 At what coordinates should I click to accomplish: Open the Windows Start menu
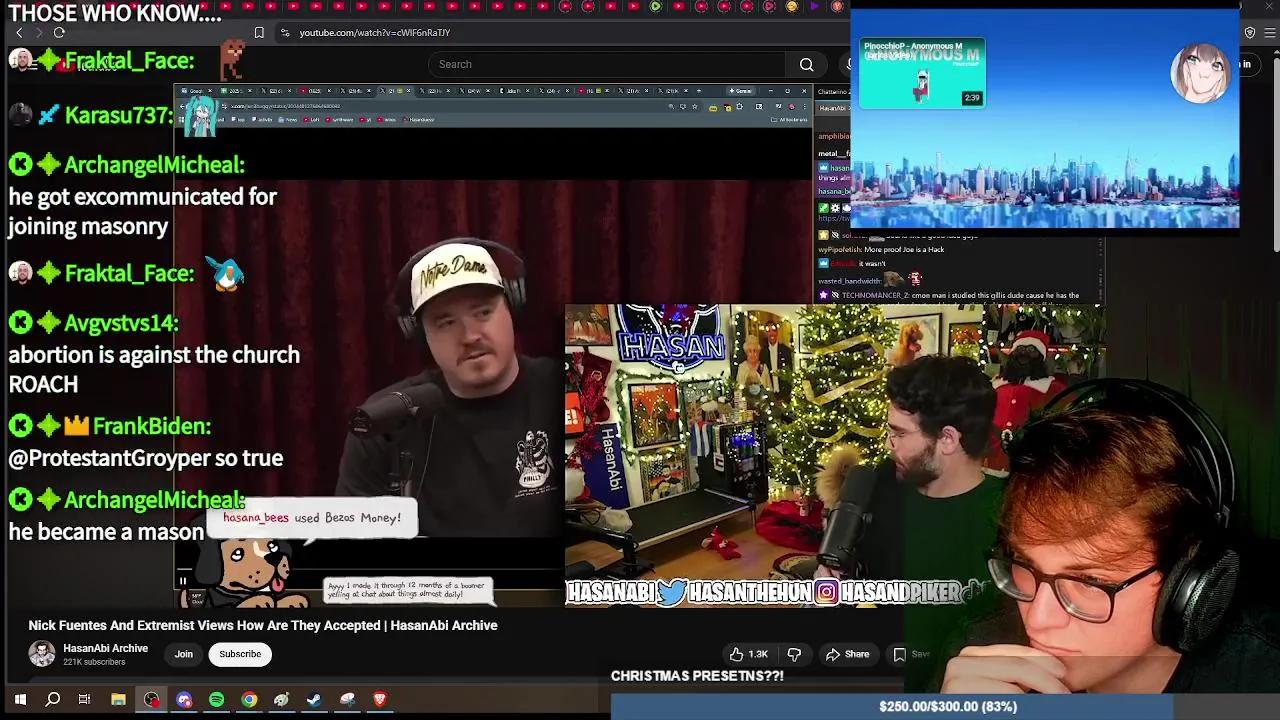click(20, 700)
